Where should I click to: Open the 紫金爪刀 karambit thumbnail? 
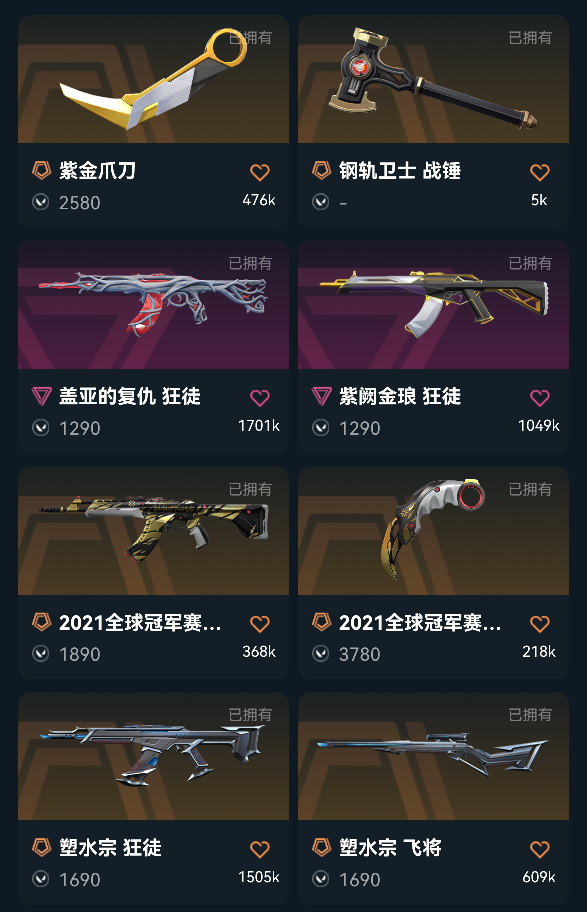pos(154,79)
